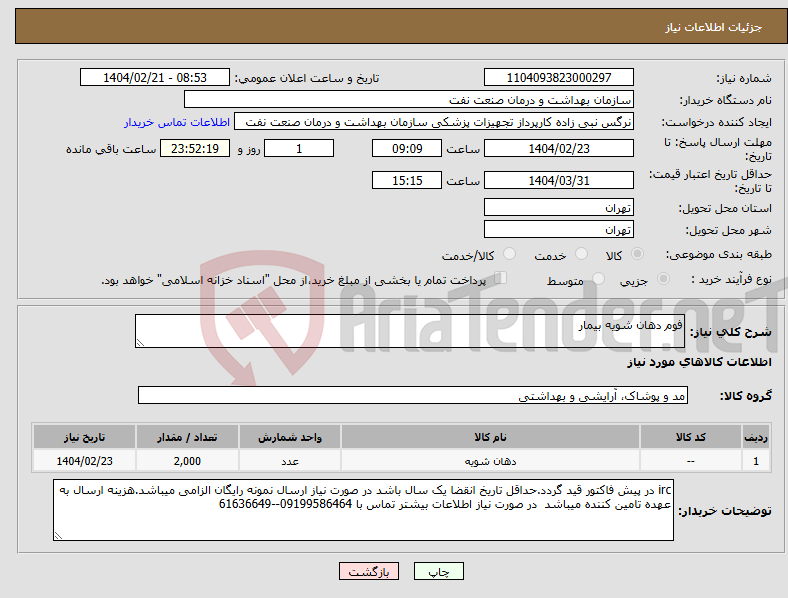Click the ردیف column header
The height and width of the screenshot is (598, 788).
point(756,437)
